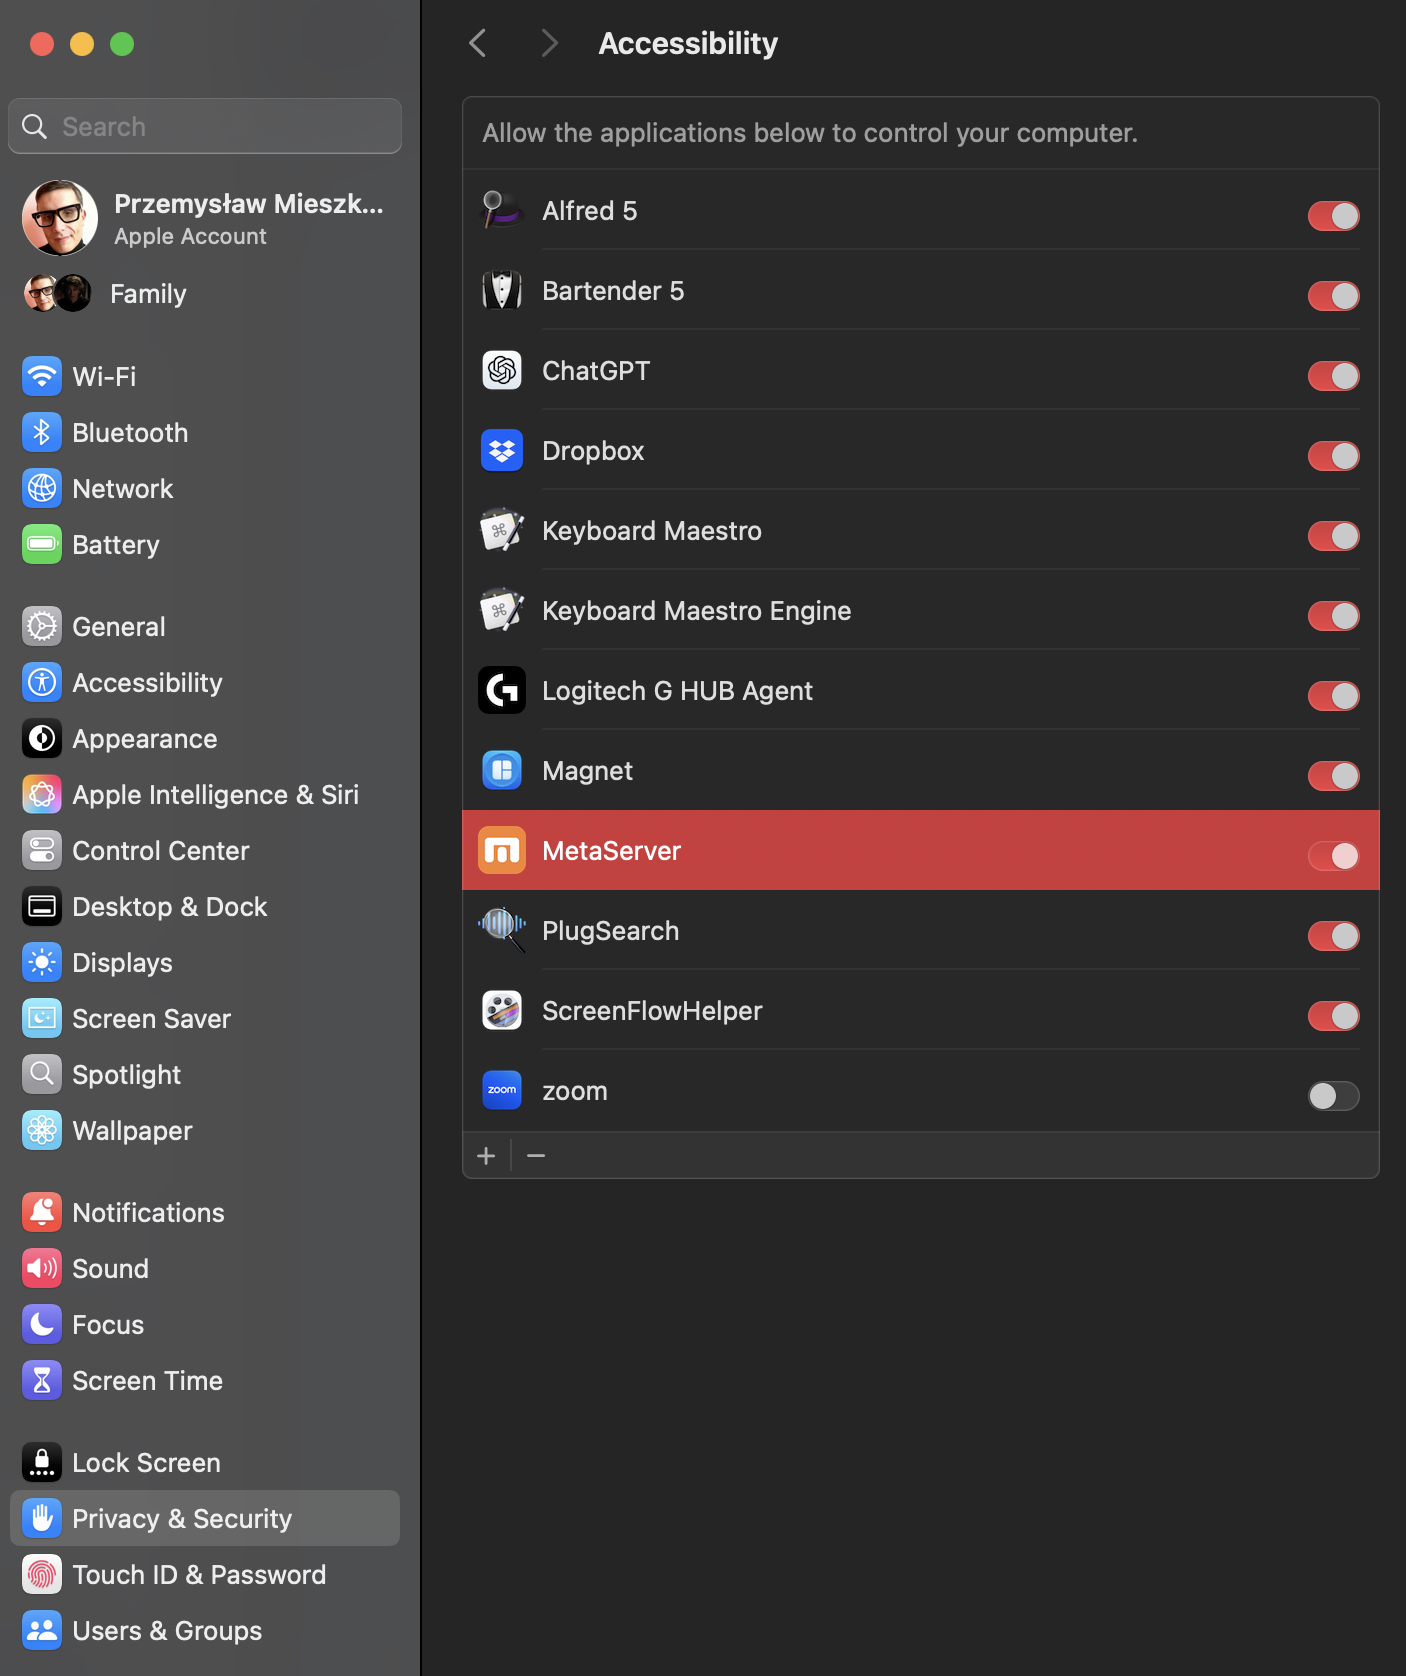Click the Logitech G HUB Agent icon
1406x1676 pixels.
tap(501, 691)
